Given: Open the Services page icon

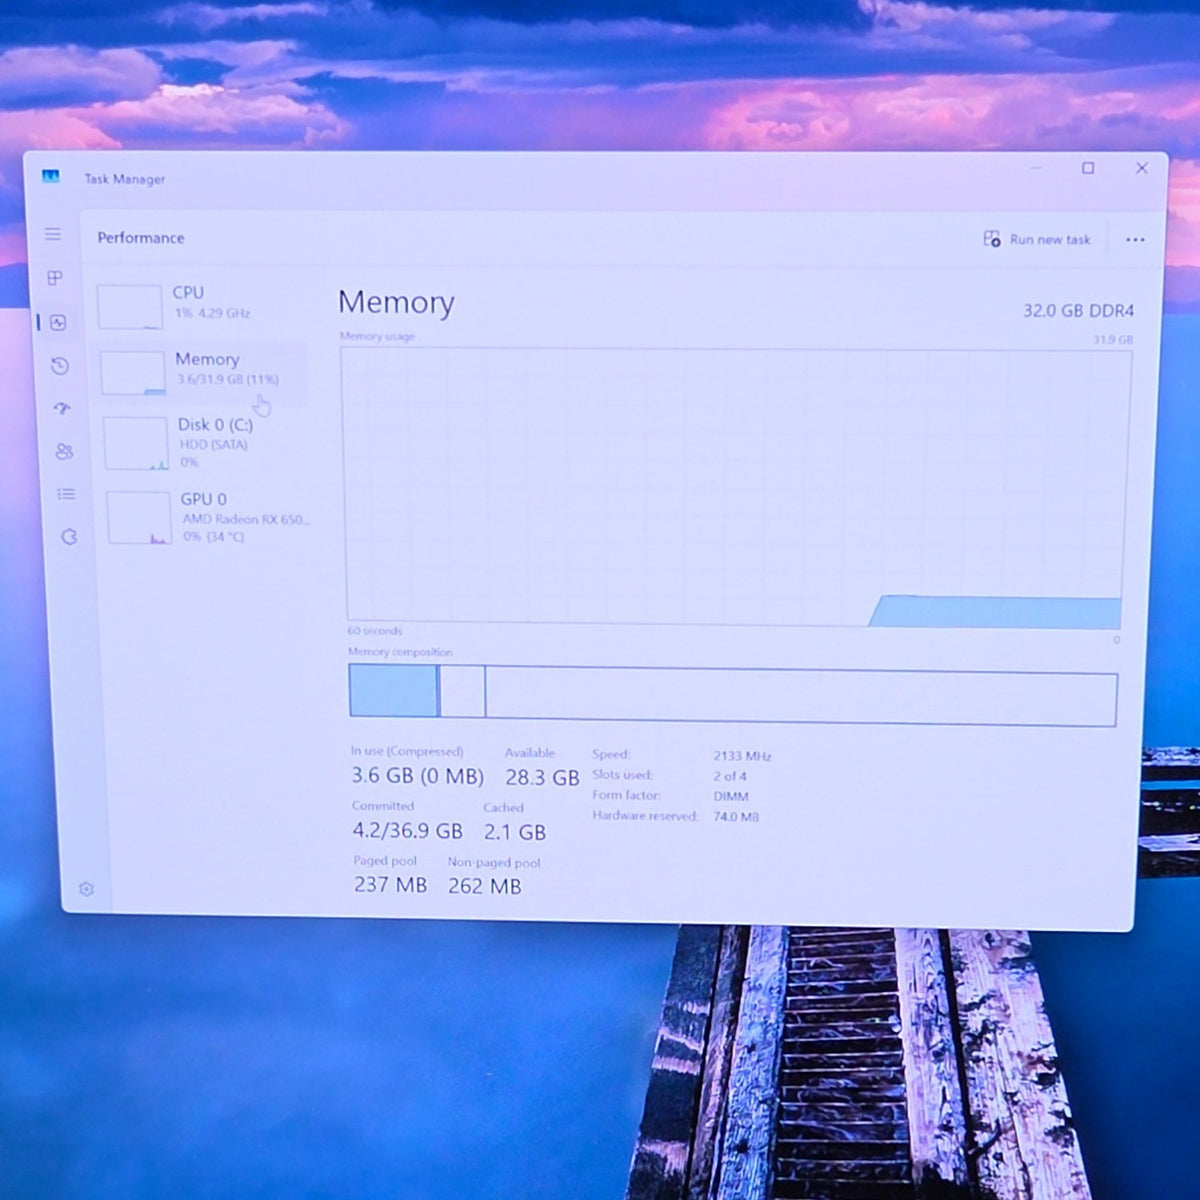Looking at the screenshot, I should coord(69,537).
